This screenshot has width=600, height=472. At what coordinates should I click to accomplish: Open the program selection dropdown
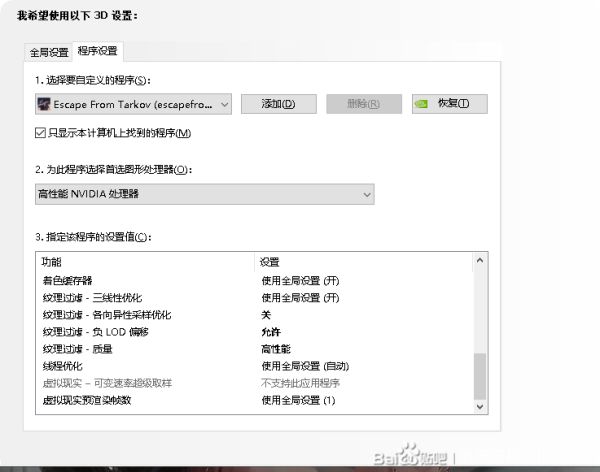pyautogui.click(x=222, y=104)
